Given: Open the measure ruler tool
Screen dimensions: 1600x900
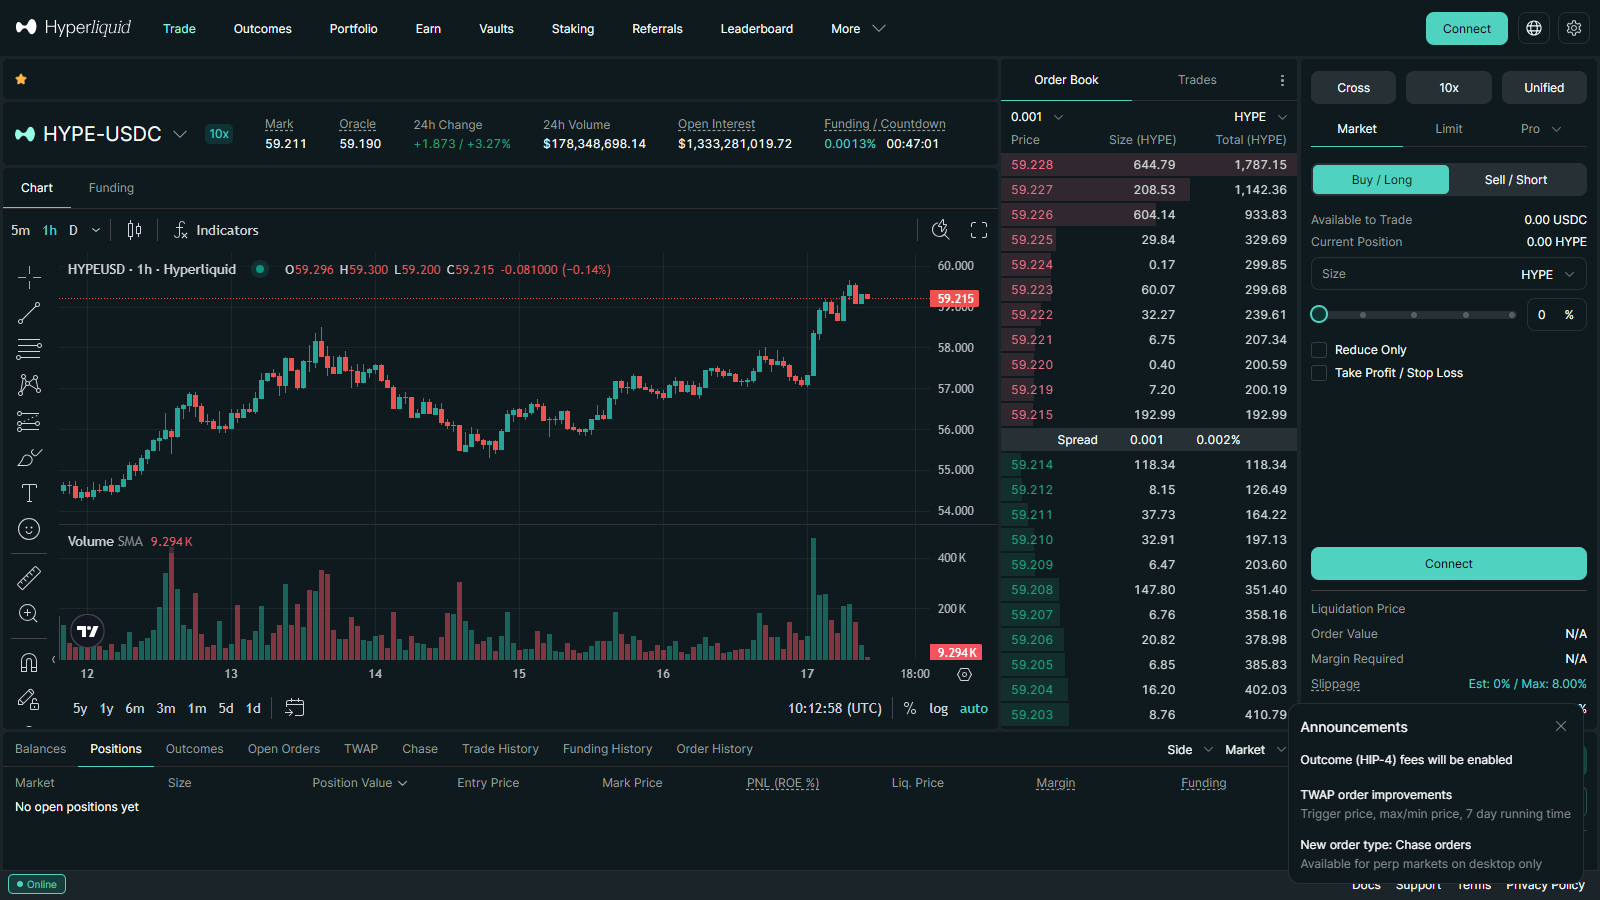Looking at the screenshot, I should (x=29, y=578).
